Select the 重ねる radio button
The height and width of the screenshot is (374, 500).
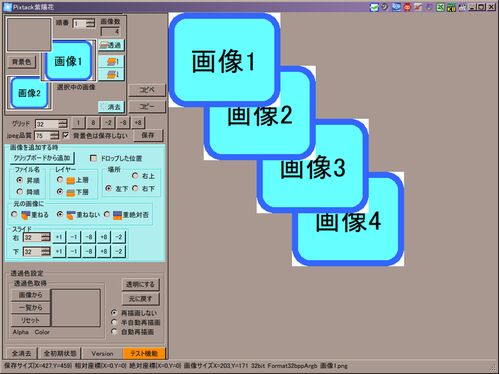(x=14, y=214)
